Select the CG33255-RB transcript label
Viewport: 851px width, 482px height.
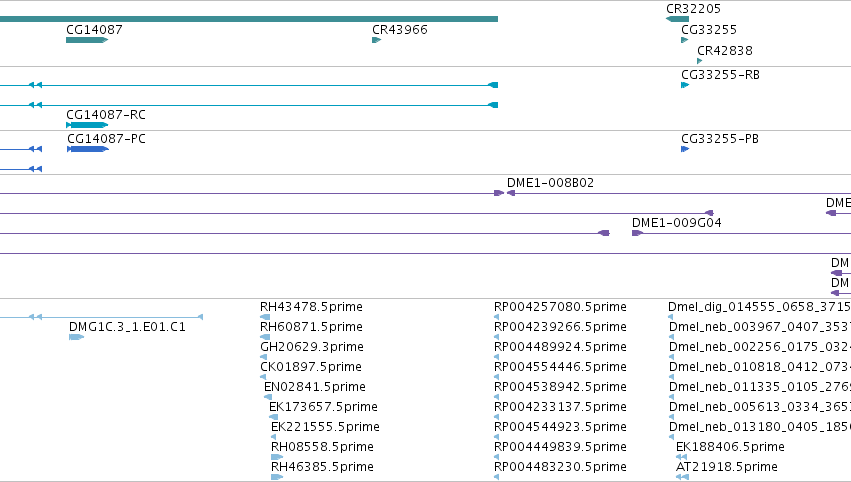(720, 74)
